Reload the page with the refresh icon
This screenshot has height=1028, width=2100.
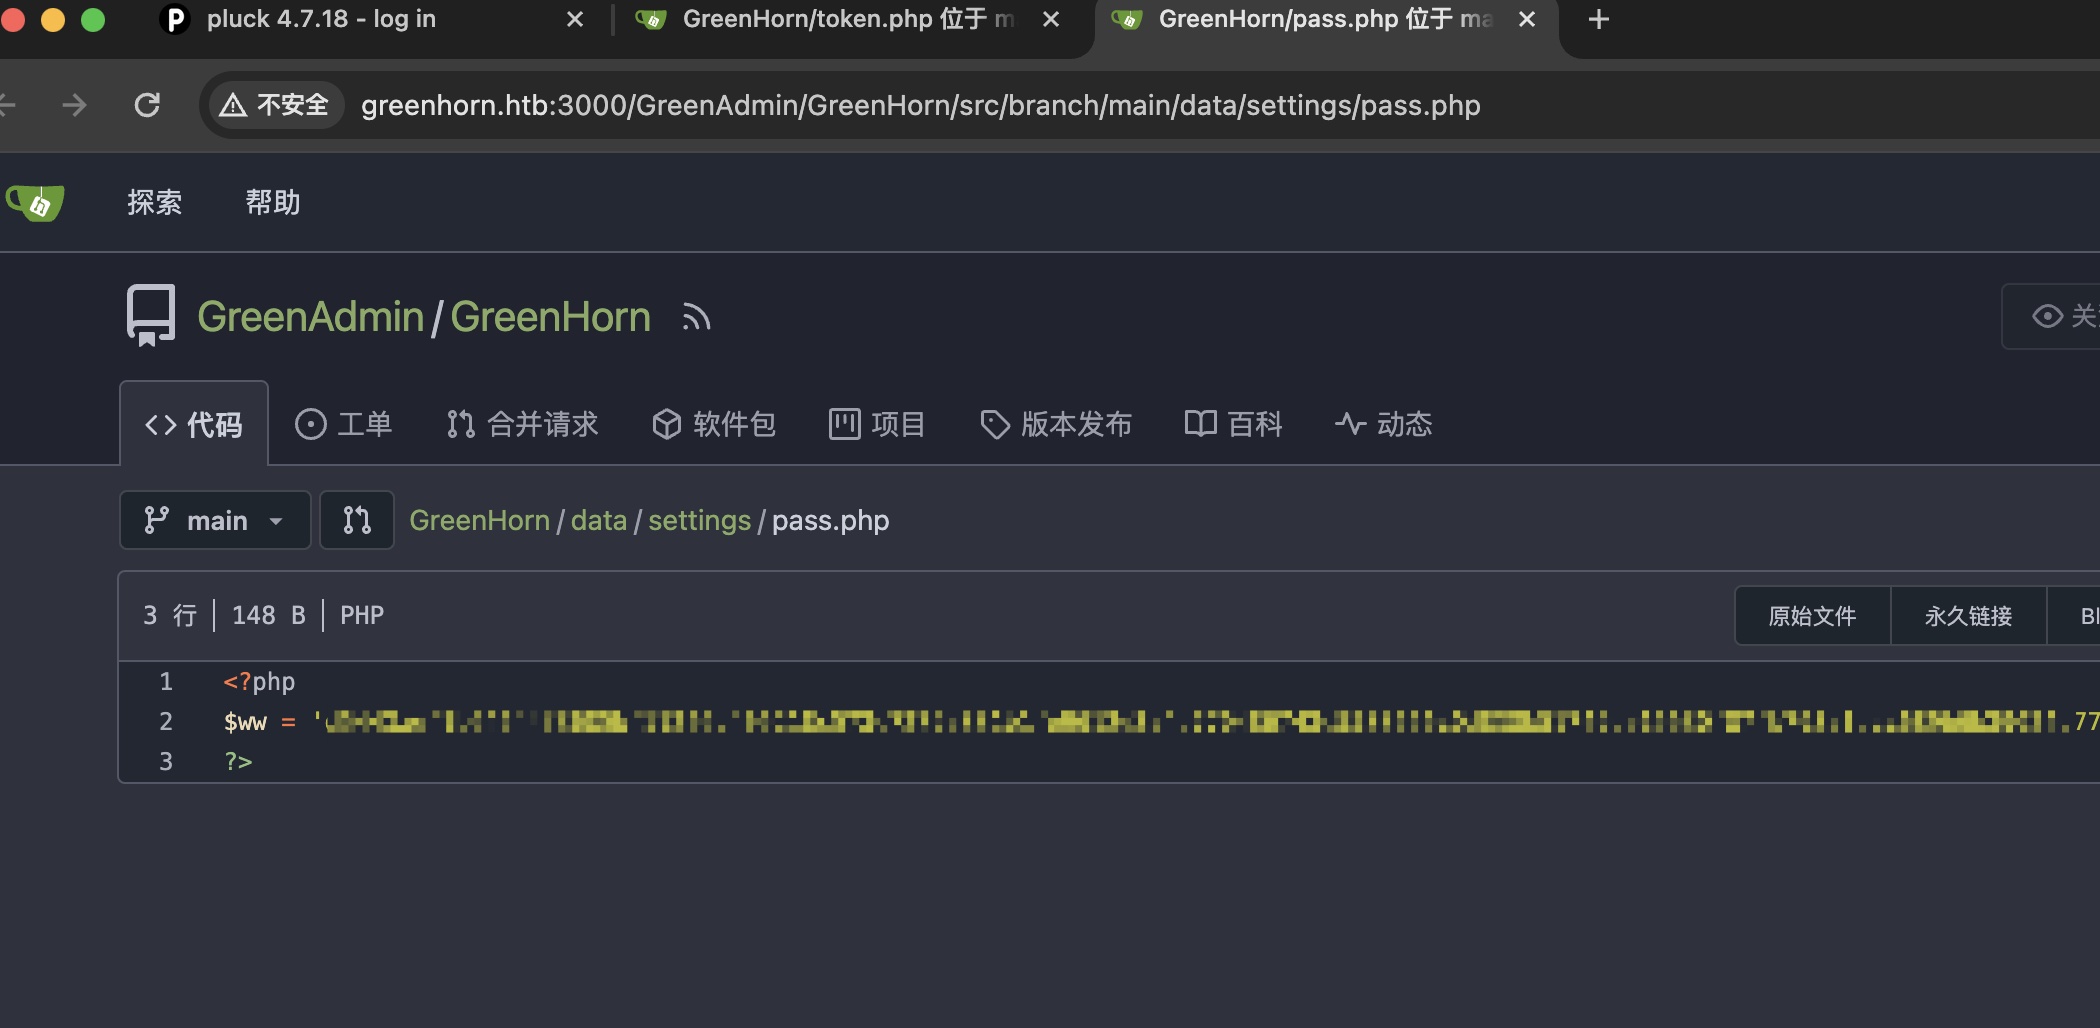tap(147, 105)
